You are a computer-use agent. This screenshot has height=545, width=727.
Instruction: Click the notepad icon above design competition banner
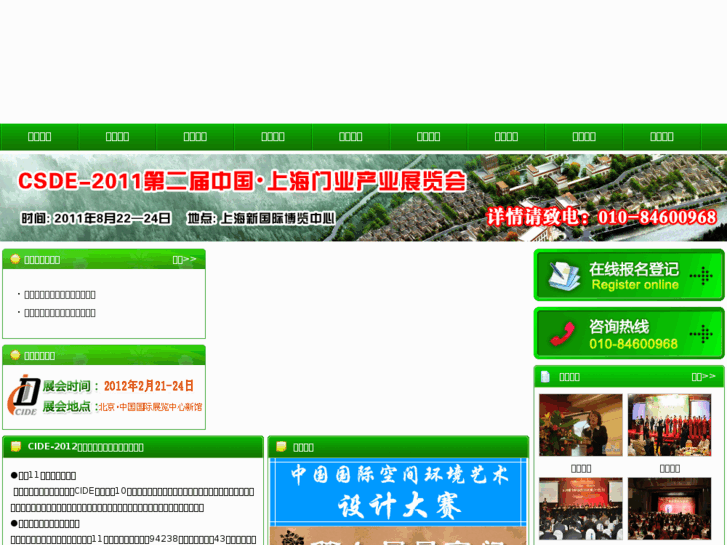coord(281,446)
